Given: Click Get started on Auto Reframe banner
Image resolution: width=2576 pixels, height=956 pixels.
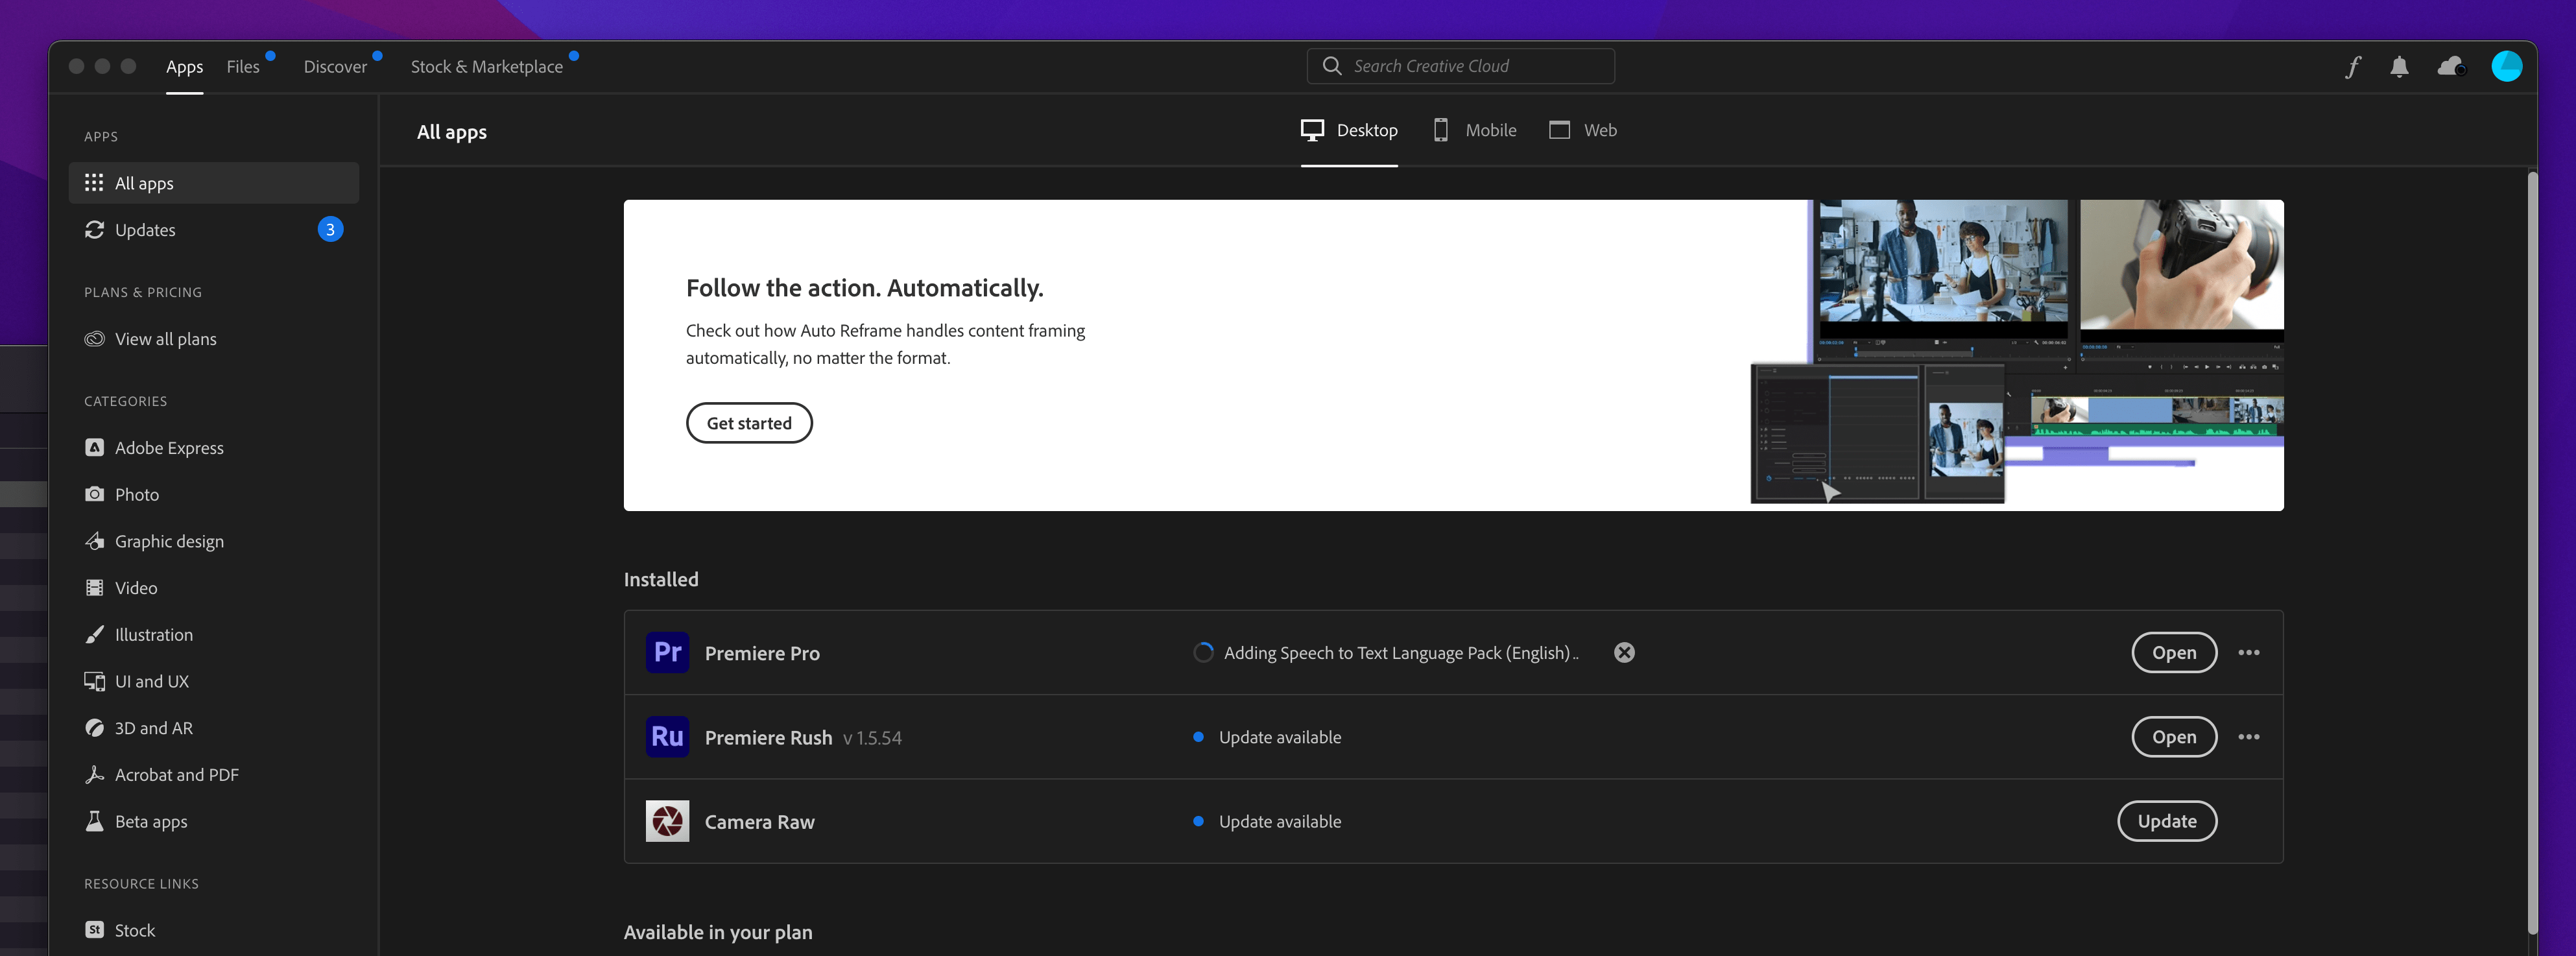Looking at the screenshot, I should click(x=749, y=423).
